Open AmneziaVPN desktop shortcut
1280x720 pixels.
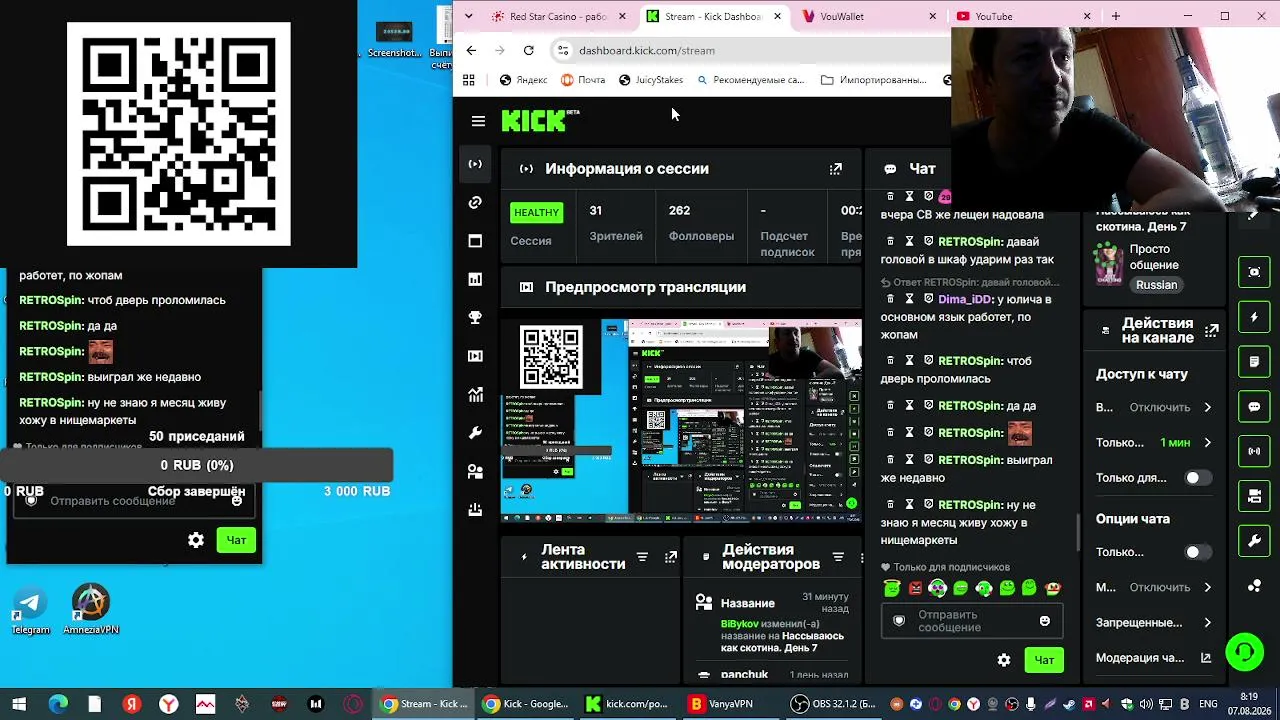pyautogui.click(x=91, y=610)
